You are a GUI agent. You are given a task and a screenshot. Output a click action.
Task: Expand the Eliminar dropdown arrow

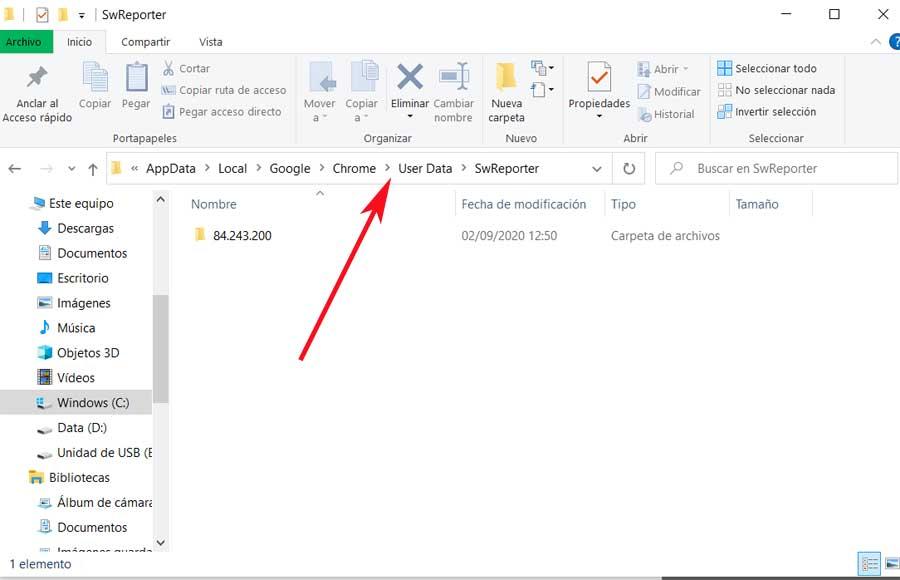click(410, 117)
